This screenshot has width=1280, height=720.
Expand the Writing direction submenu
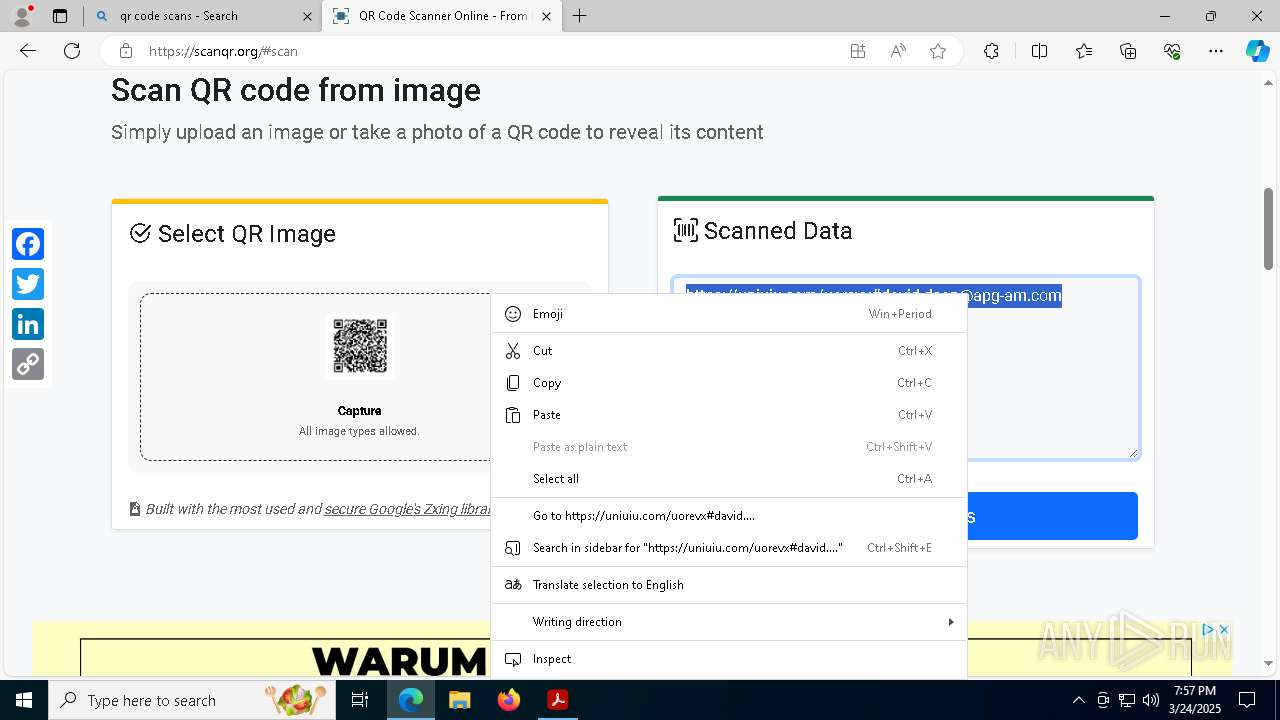tap(729, 622)
